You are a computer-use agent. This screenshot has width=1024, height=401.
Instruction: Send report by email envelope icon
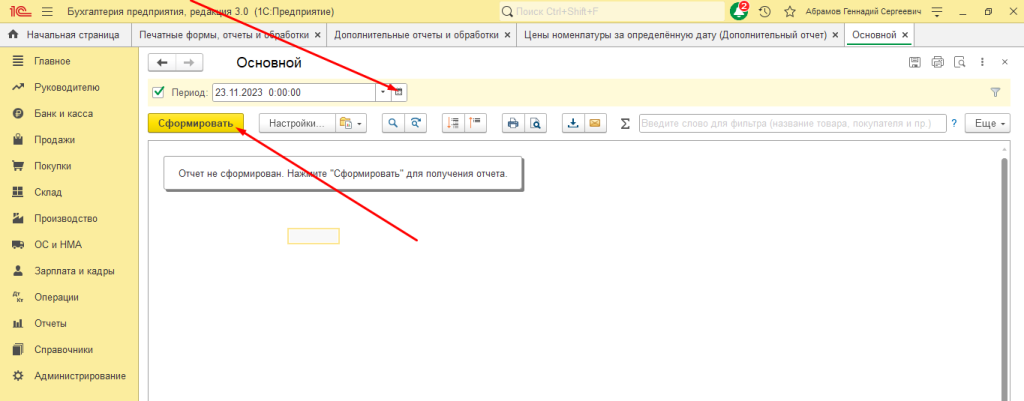click(595, 124)
